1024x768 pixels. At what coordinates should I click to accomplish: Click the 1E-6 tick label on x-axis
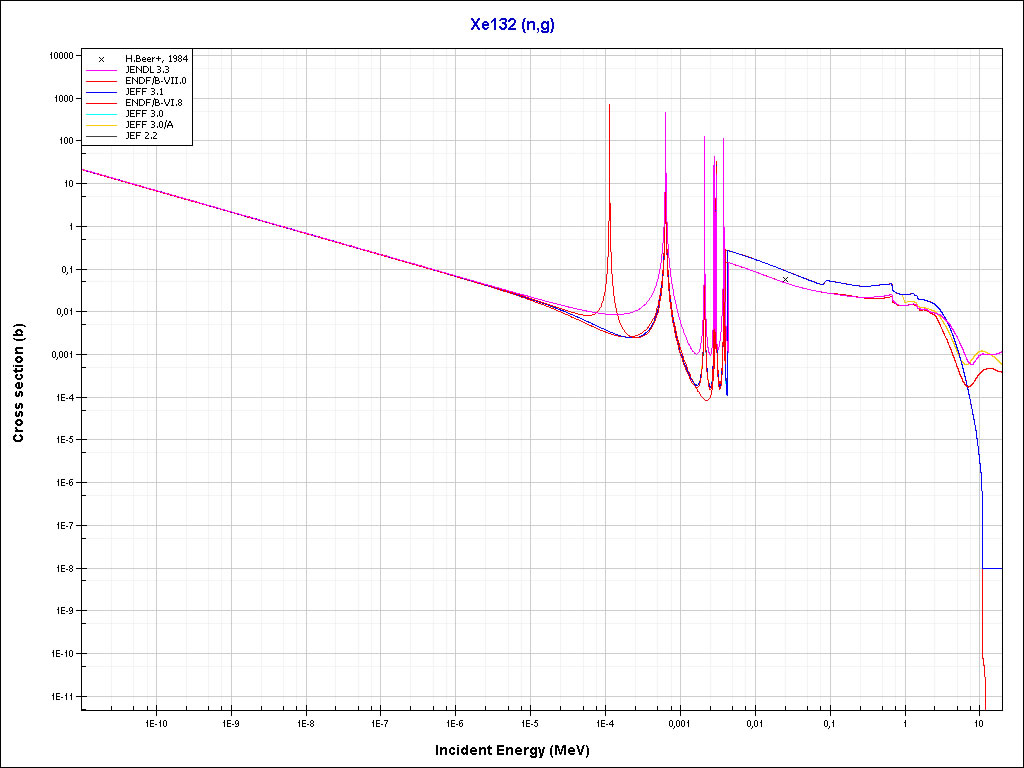coord(455,722)
